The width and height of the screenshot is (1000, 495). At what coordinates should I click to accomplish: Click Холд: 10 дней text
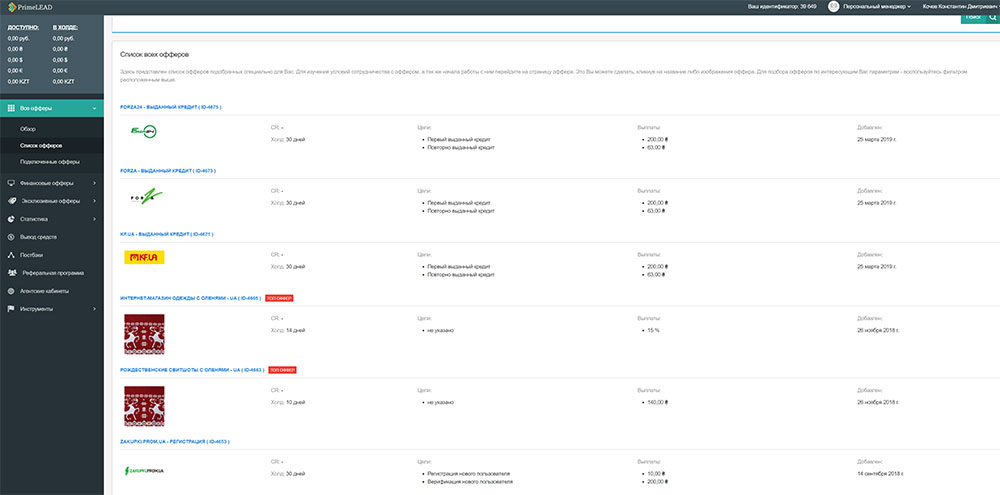click(288, 403)
